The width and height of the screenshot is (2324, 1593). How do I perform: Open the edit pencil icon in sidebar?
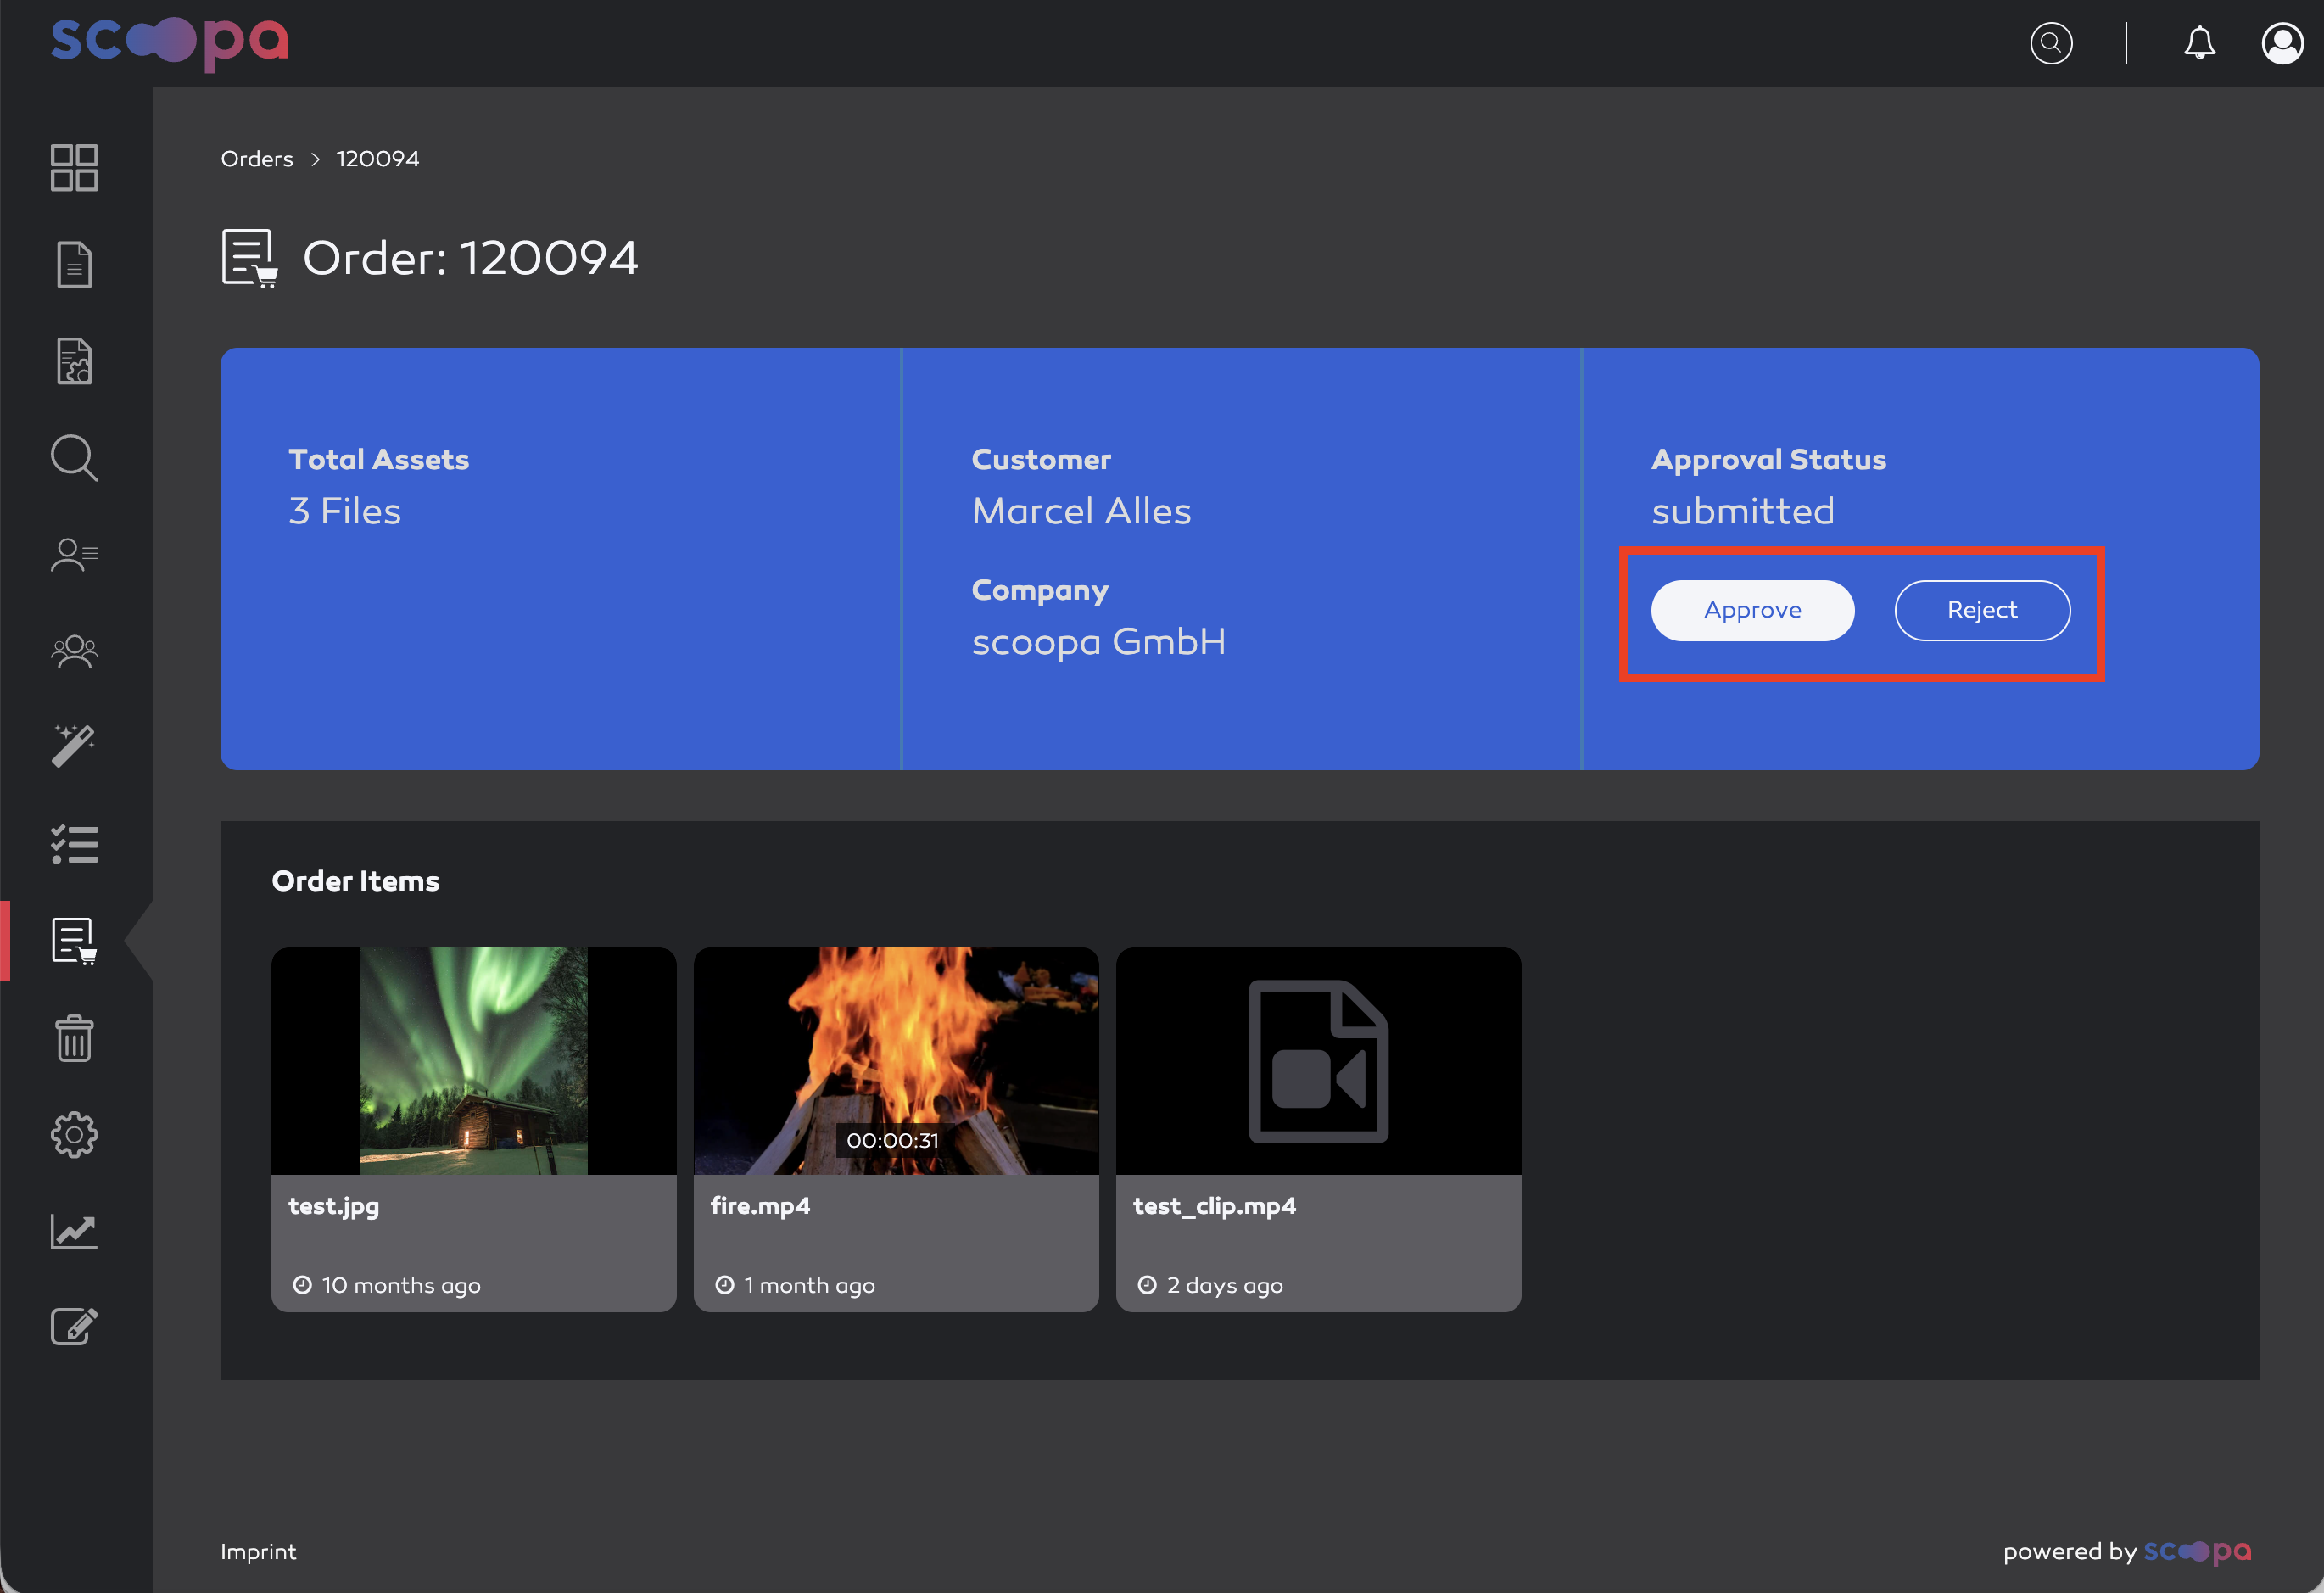click(74, 1327)
